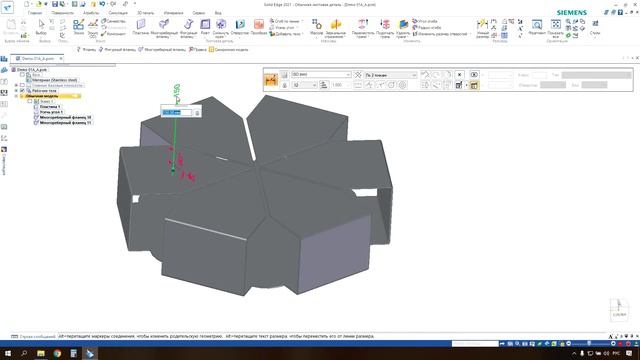Collapse the Обычное моделирование tree node
The width and height of the screenshot is (640, 360).
(16, 96)
